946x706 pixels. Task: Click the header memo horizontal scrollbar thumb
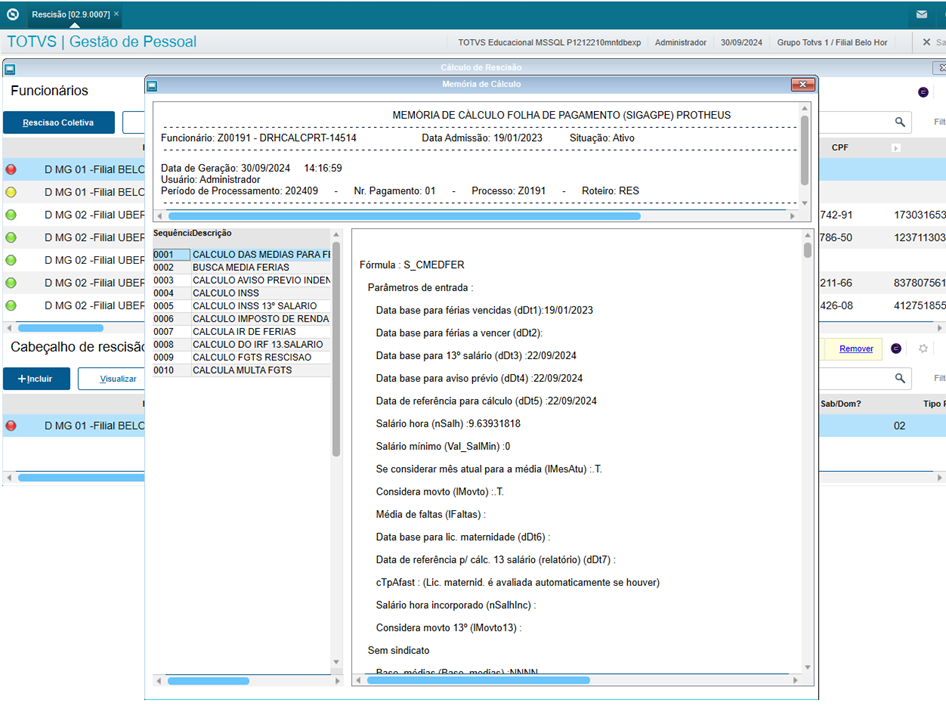coord(404,215)
